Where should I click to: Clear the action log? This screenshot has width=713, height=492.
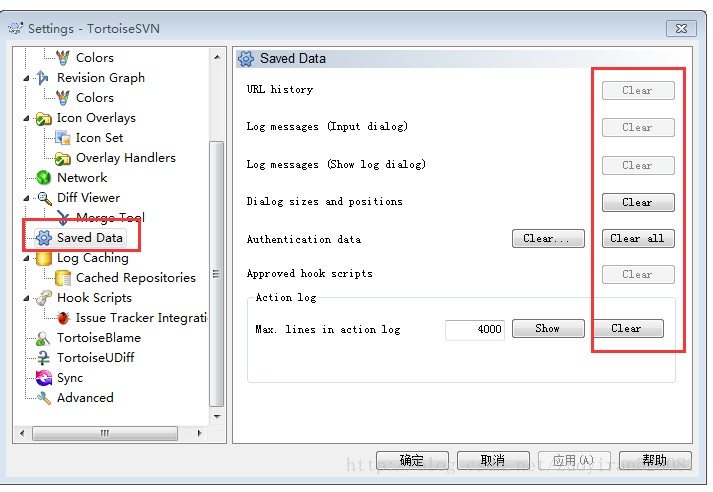tap(627, 328)
